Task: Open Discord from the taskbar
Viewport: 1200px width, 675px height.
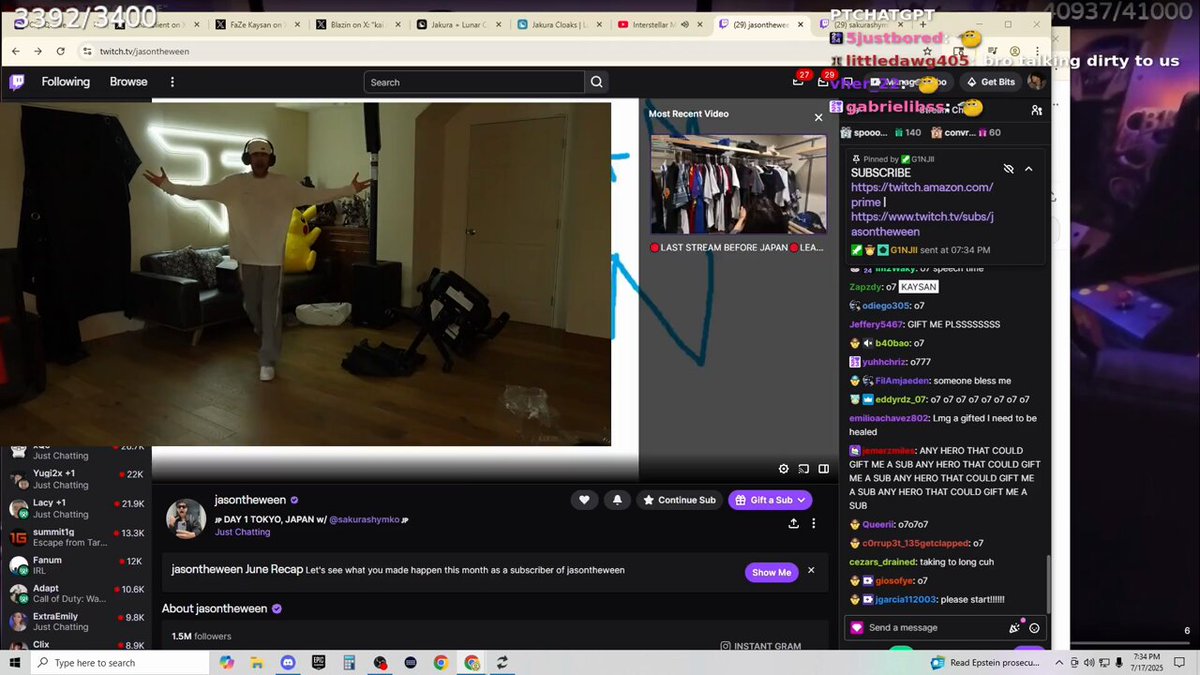Action: [288, 663]
